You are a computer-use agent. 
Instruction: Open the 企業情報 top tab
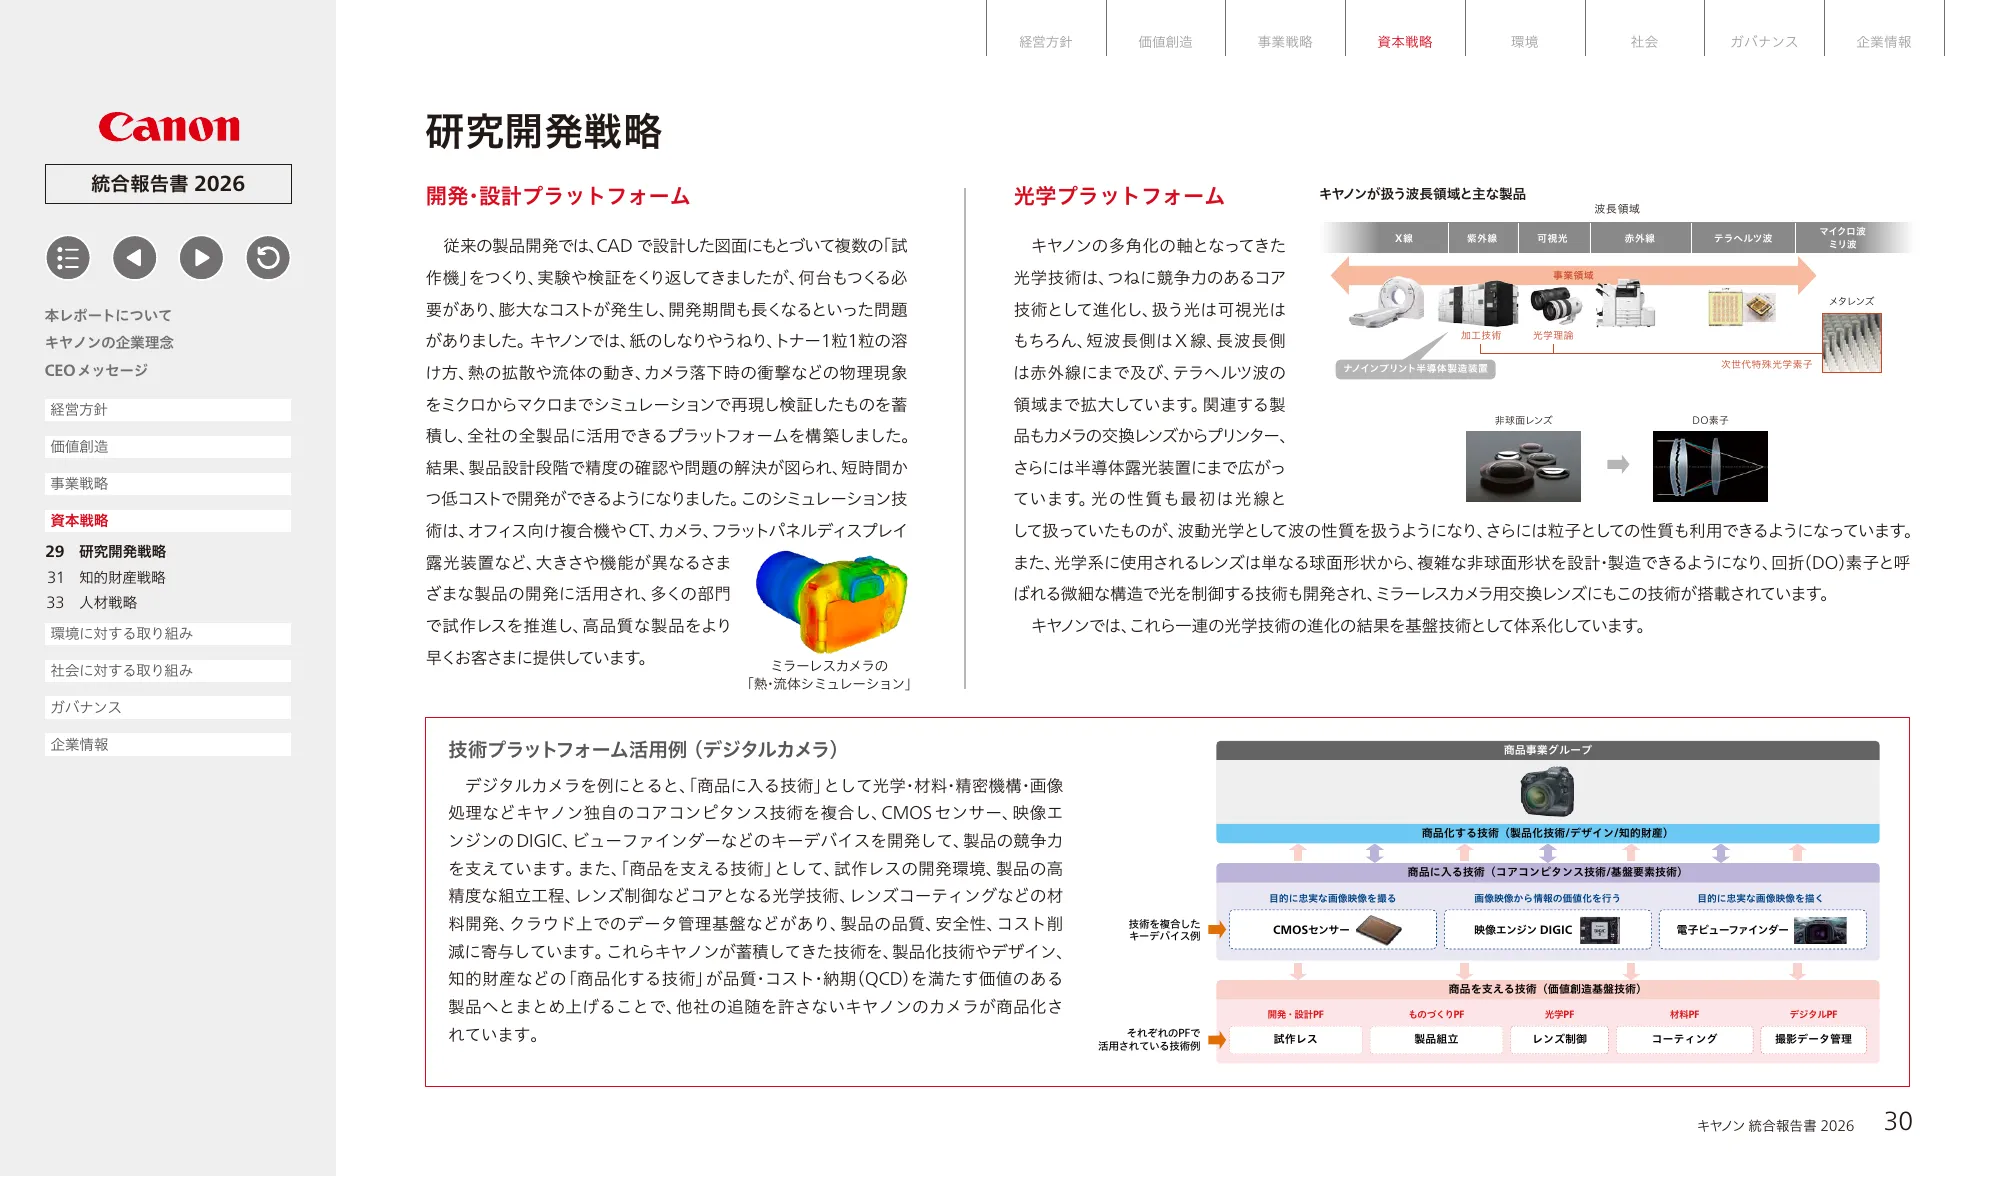(1884, 42)
